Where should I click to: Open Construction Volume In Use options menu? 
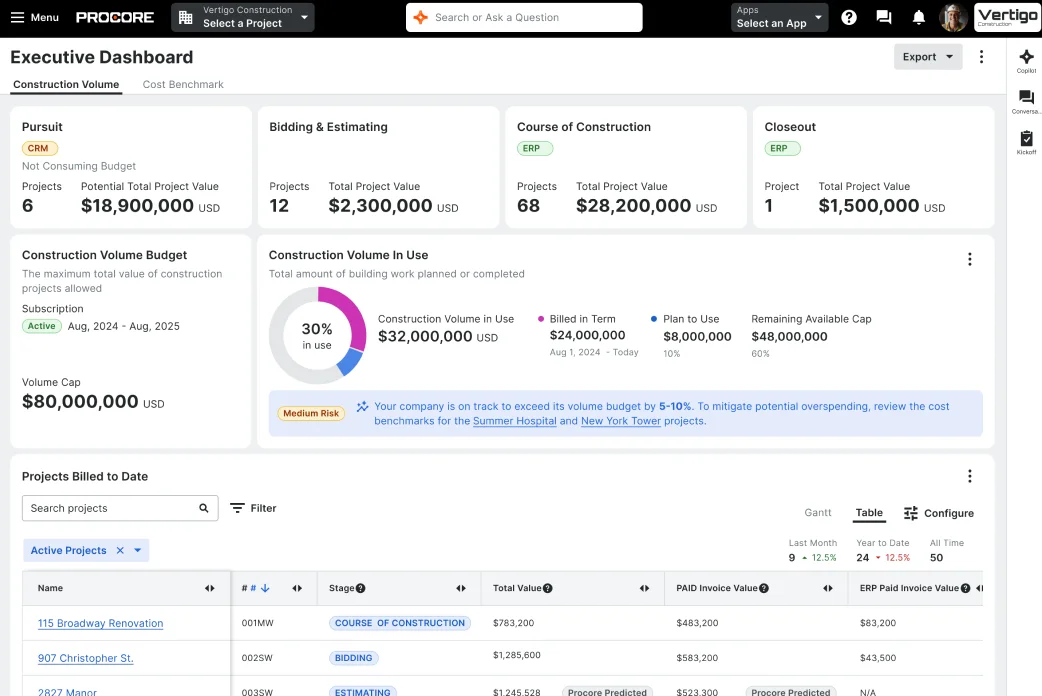[970, 259]
